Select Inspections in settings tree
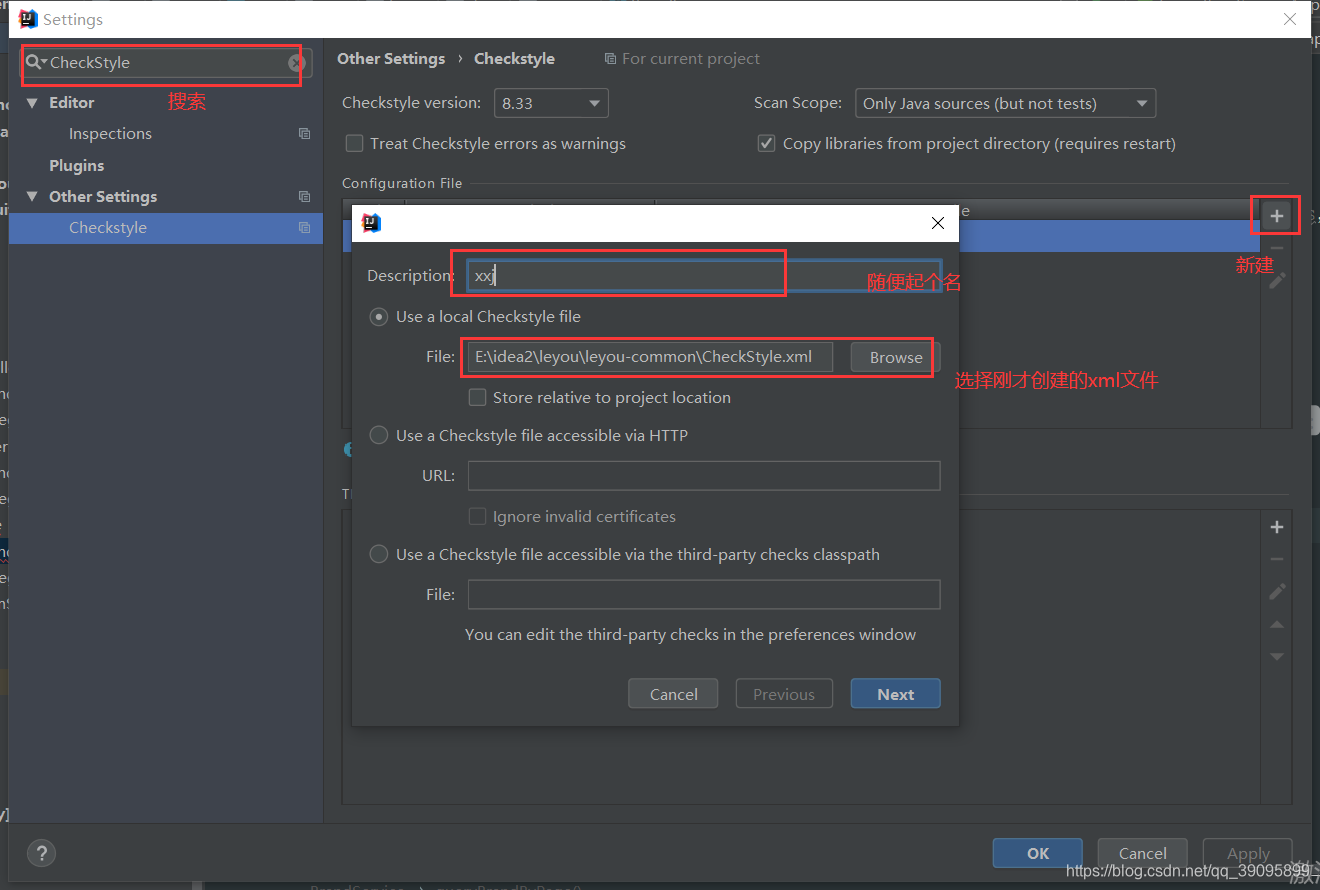This screenshot has height=890, width=1320. pos(110,133)
